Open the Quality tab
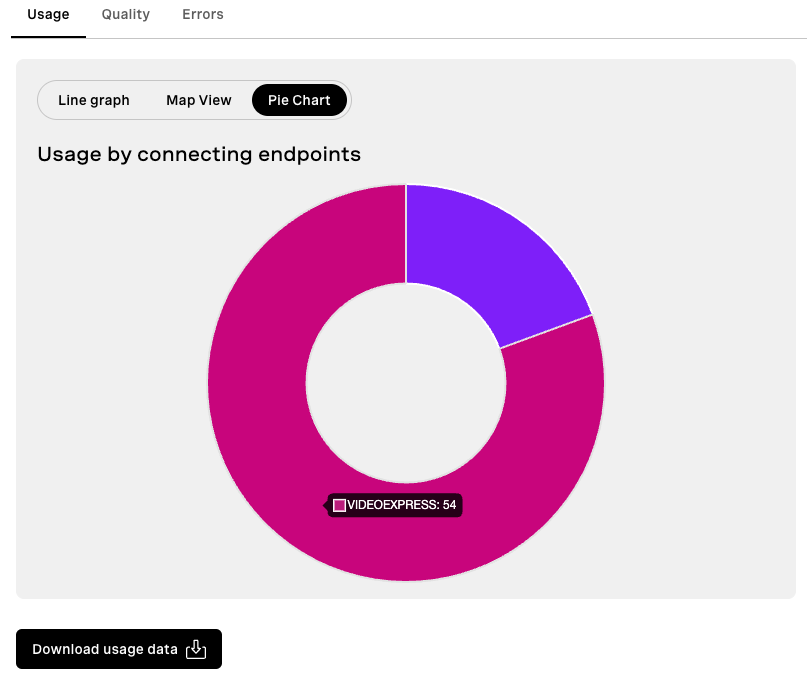This screenshot has height=675, width=807. 126,14
